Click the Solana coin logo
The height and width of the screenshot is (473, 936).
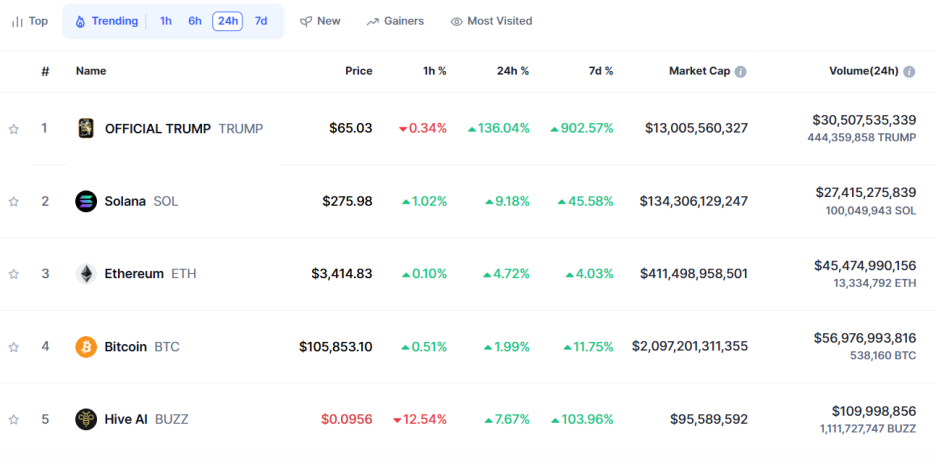(x=86, y=201)
